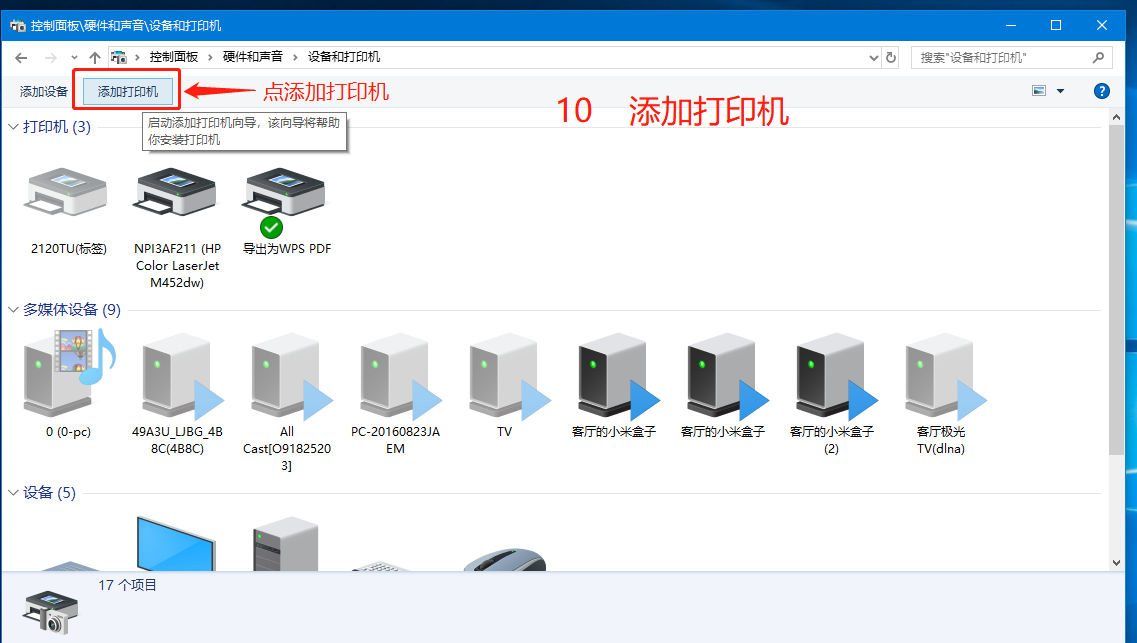Open the view options dropdown arrow
The height and width of the screenshot is (643, 1137).
click(1059, 90)
